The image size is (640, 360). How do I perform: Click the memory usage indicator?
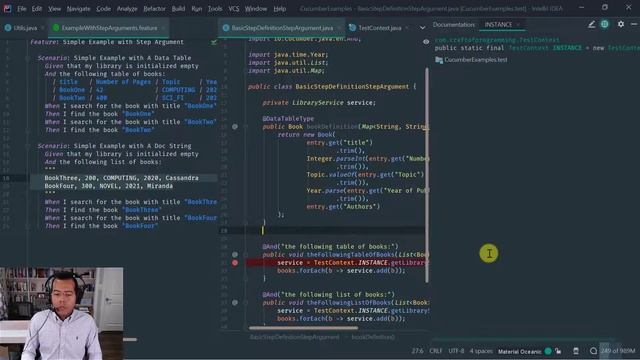[x=618, y=351]
